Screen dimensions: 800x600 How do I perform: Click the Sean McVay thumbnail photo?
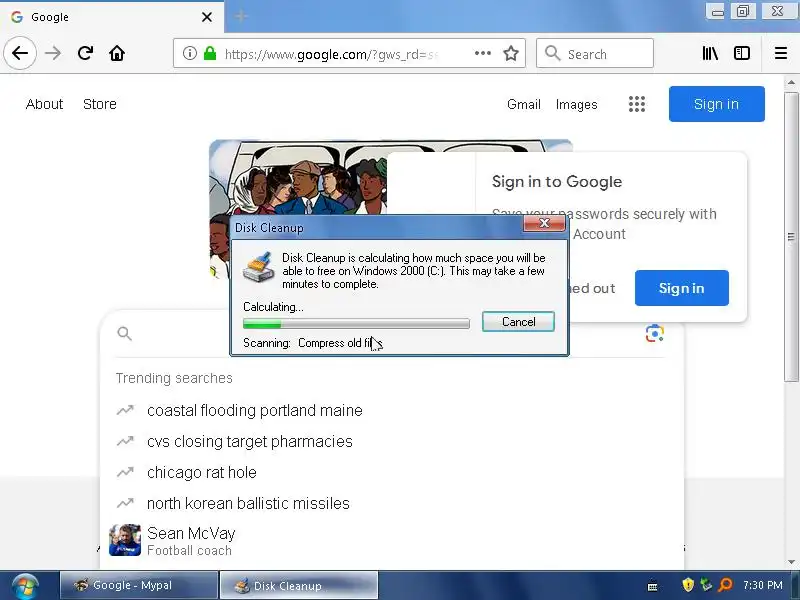pos(125,540)
